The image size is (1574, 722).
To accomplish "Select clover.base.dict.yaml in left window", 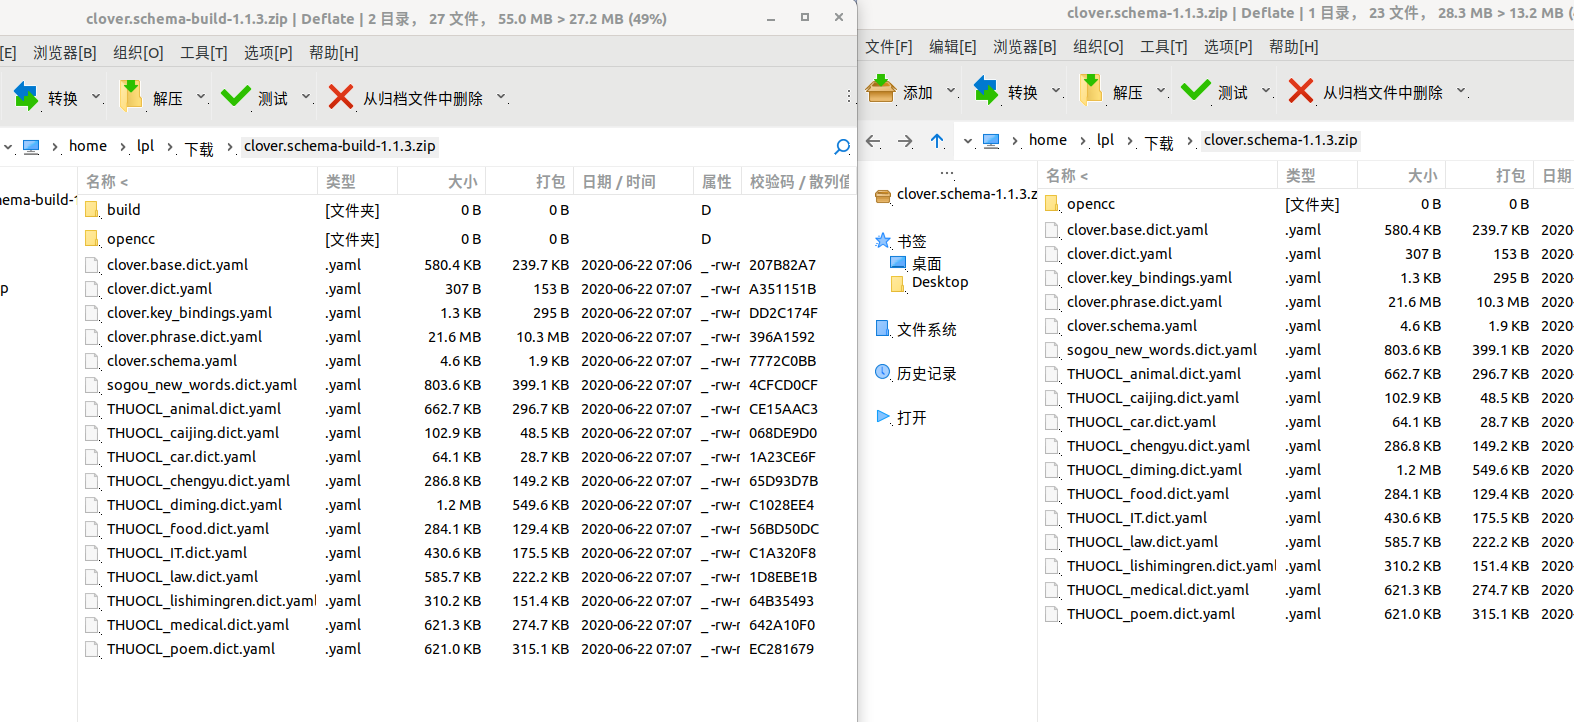I will pyautogui.click(x=178, y=265).
